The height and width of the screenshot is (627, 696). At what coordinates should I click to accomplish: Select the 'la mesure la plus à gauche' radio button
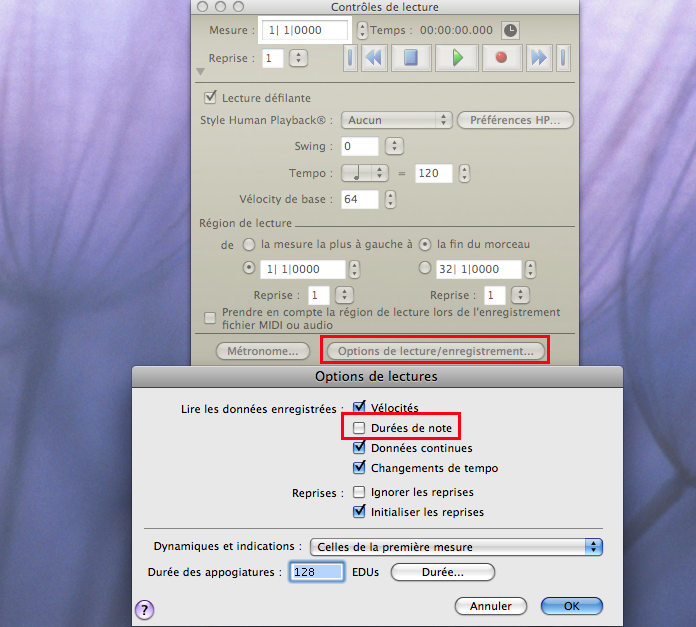tap(251, 244)
